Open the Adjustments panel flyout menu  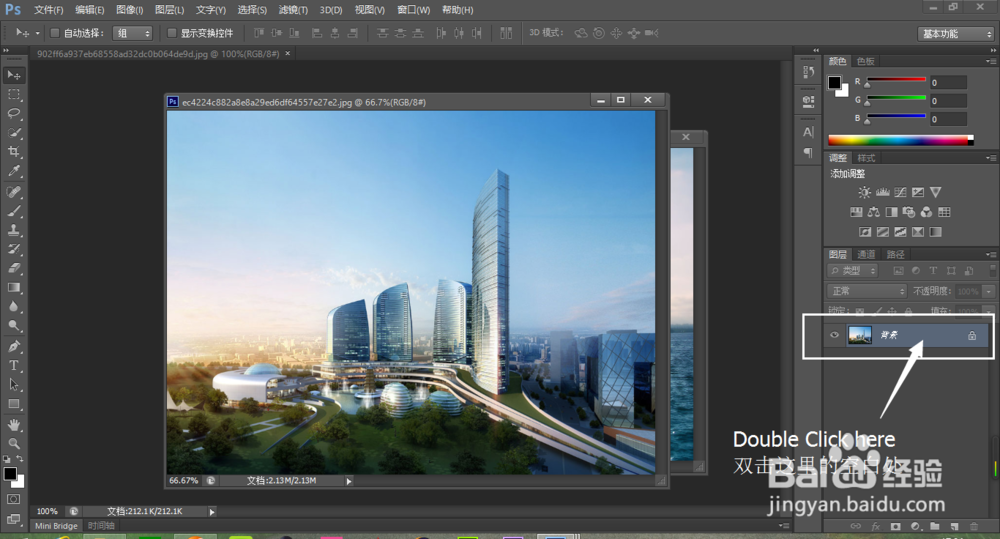coord(990,158)
